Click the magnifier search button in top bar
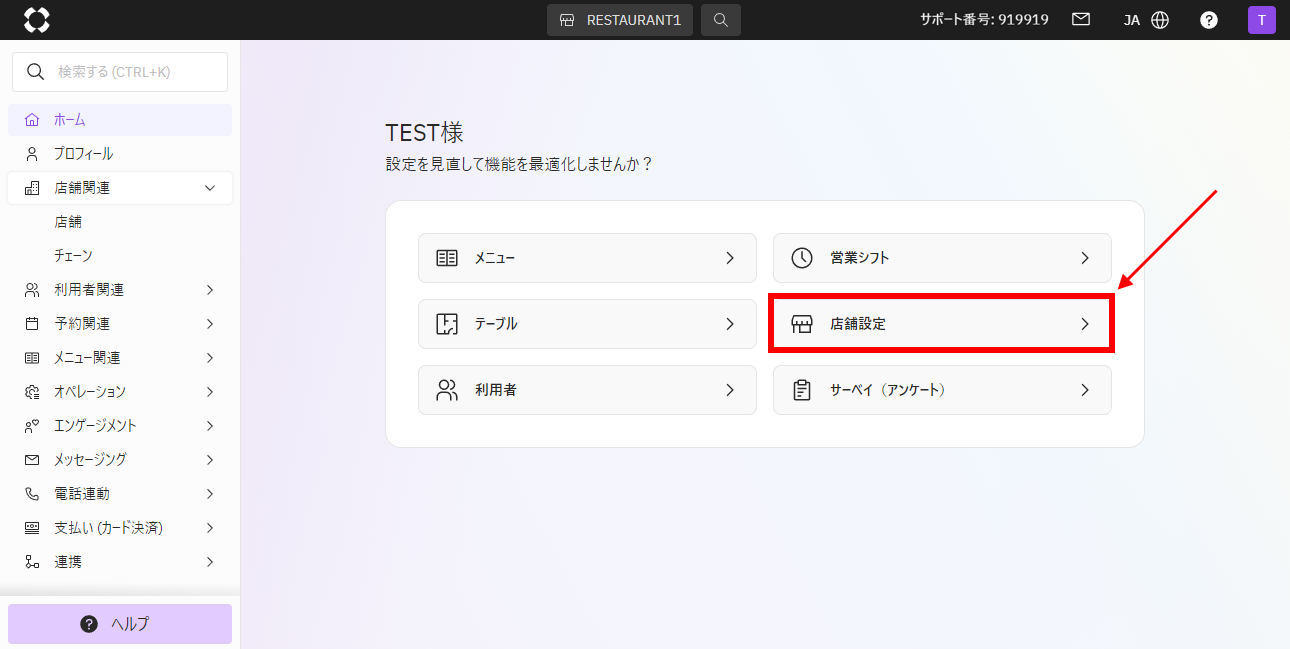The height and width of the screenshot is (649, 1290). coord(720,20)
